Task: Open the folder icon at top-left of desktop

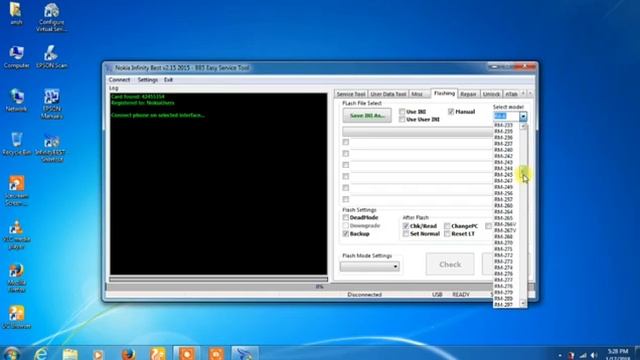Action: (x=16, y=14)
